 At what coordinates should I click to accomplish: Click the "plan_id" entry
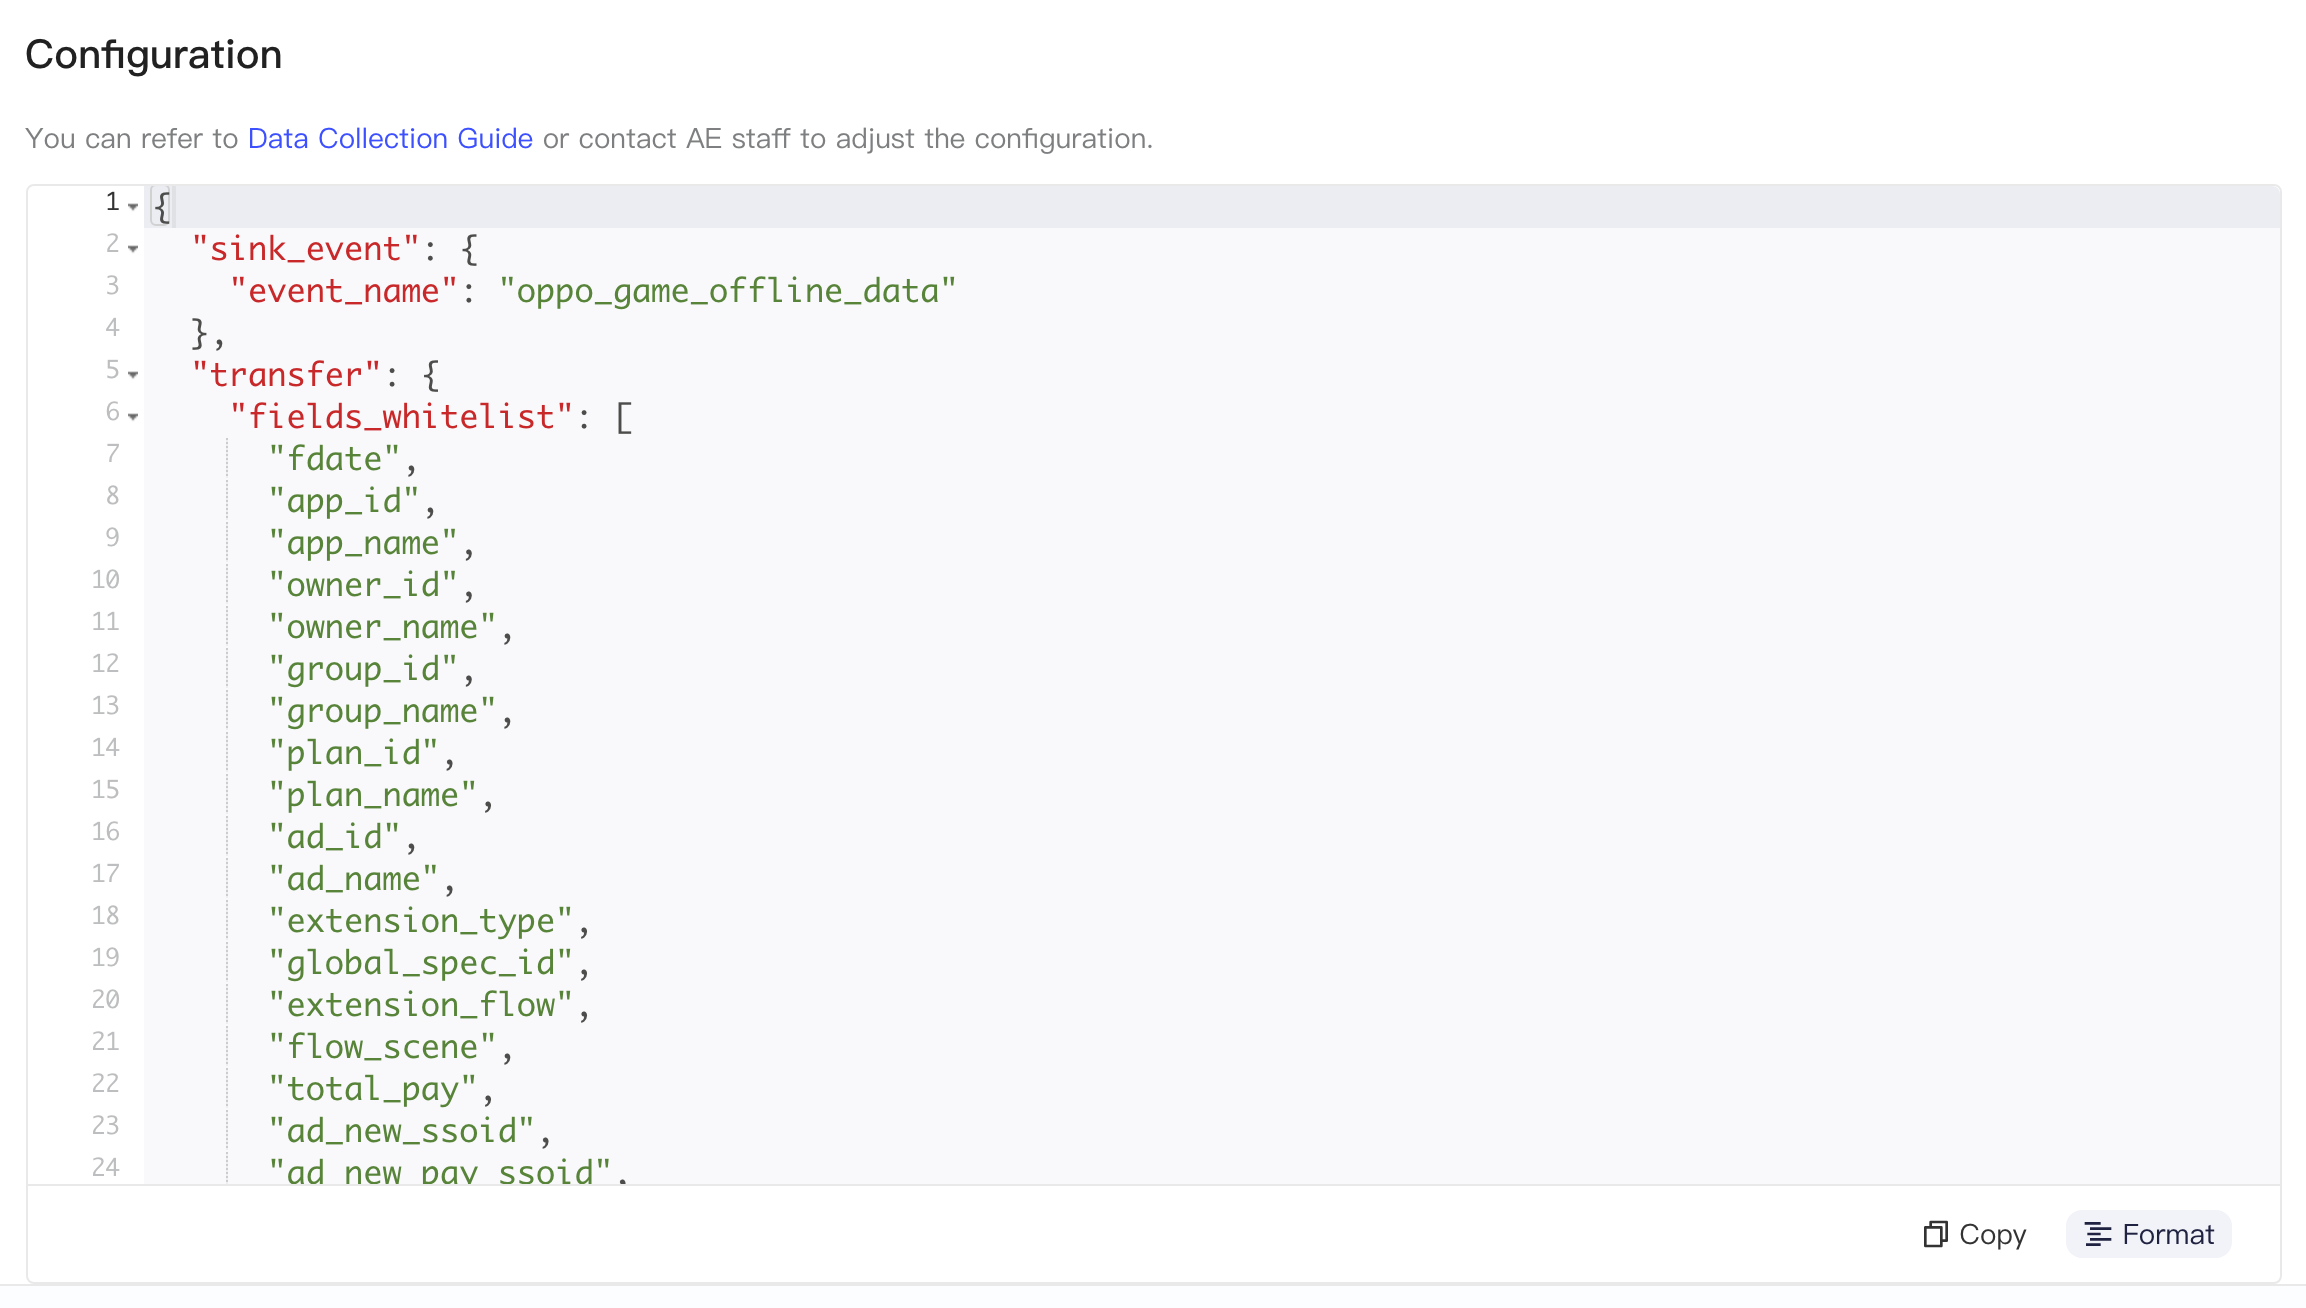[353, 752]
